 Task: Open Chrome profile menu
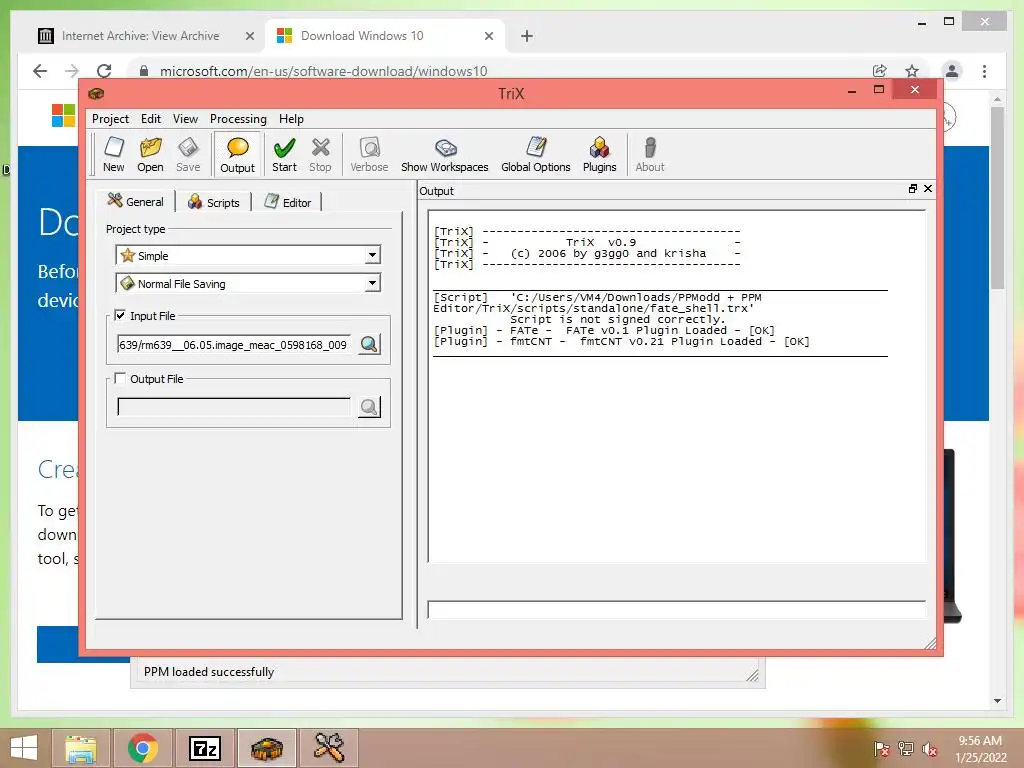pos(952,71)
